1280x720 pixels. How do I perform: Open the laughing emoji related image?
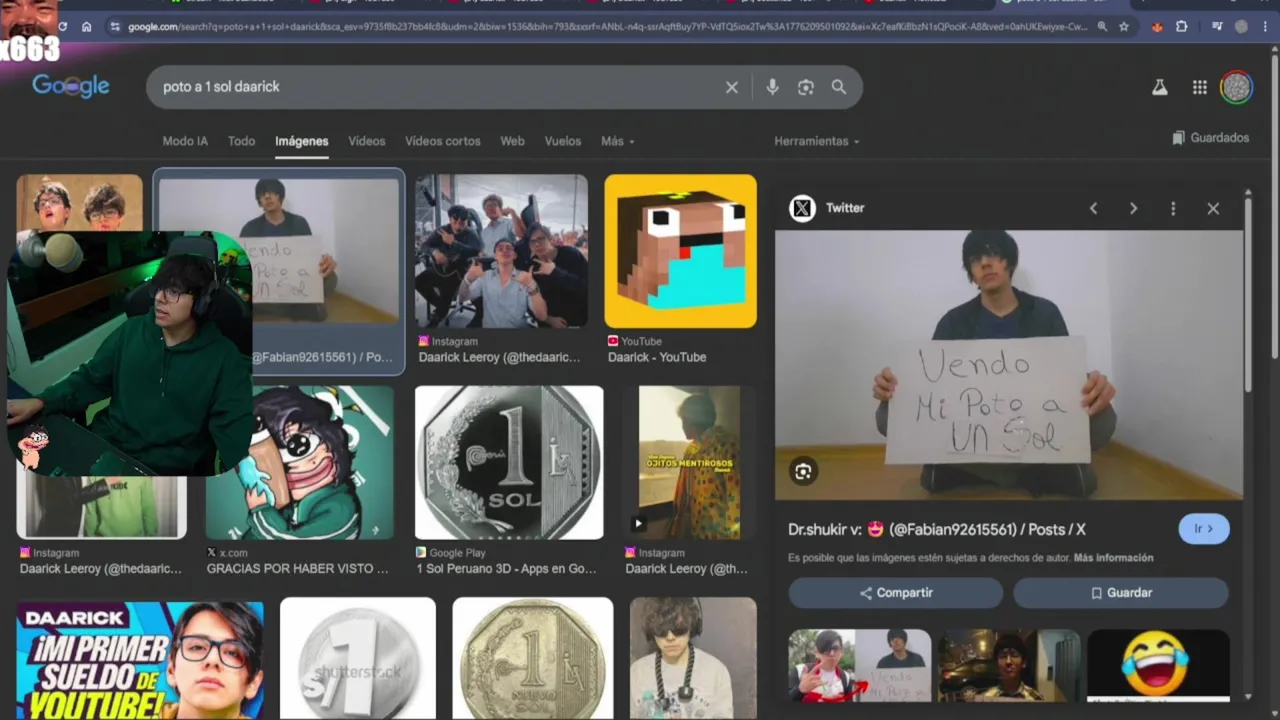(x=1158, y=665)
